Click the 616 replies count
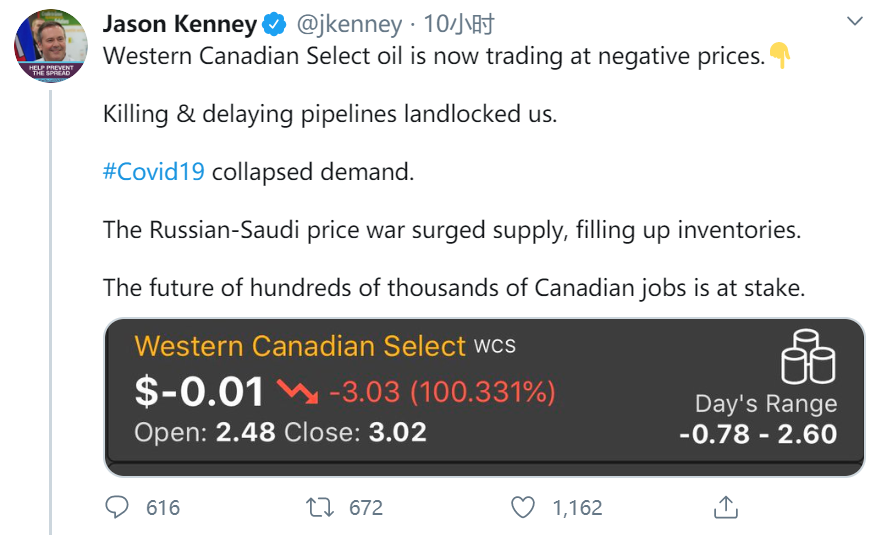This screenshot has height=535, width=873. point(163,508)
